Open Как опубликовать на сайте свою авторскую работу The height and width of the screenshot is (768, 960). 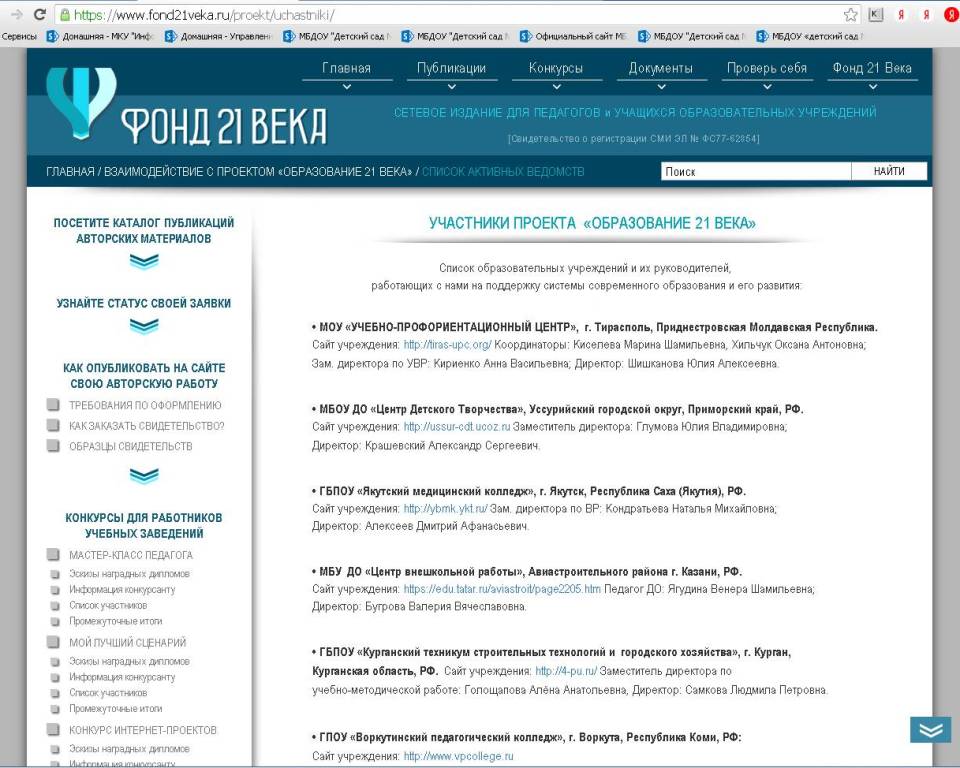[x=144, y=375]
